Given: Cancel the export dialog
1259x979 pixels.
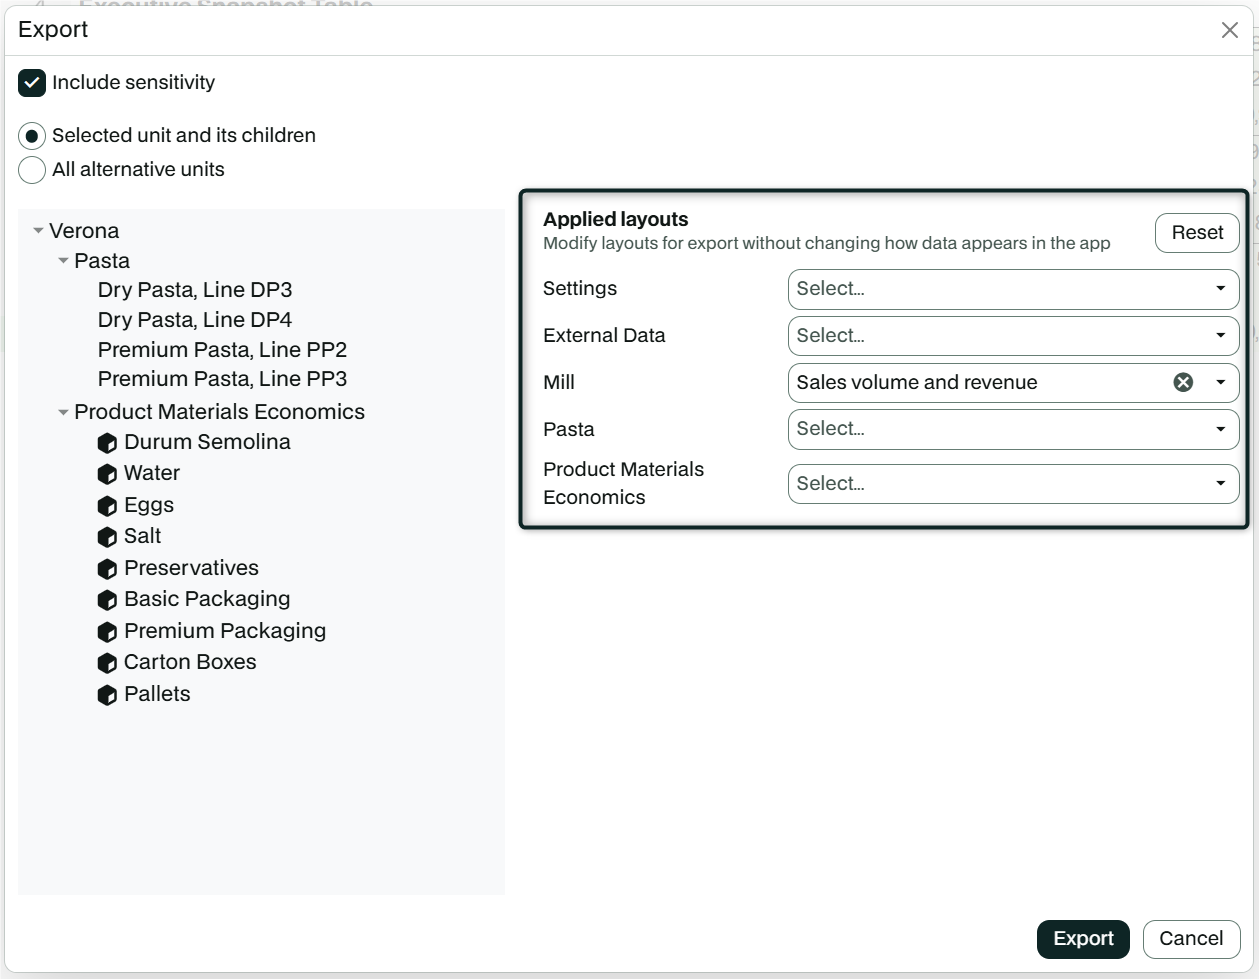Looking at the screenshot, I should 1191,939.
